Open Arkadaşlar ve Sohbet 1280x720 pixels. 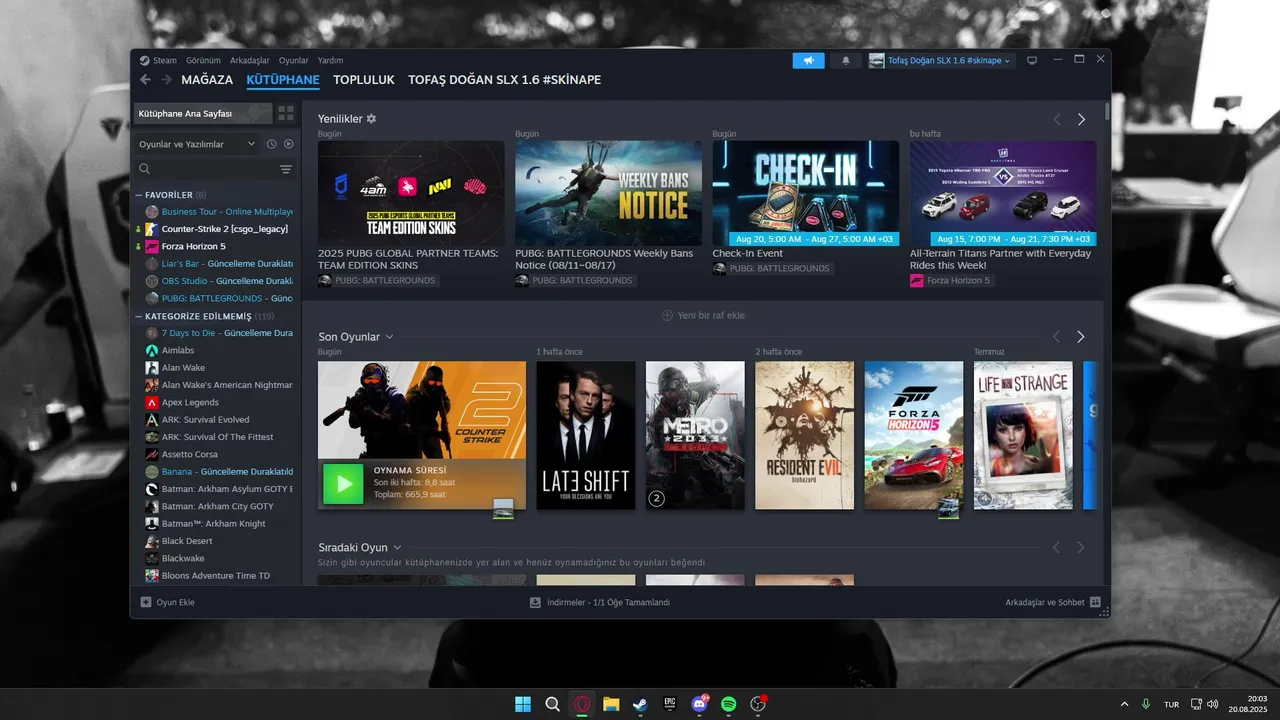click(x=1053, y=603)
